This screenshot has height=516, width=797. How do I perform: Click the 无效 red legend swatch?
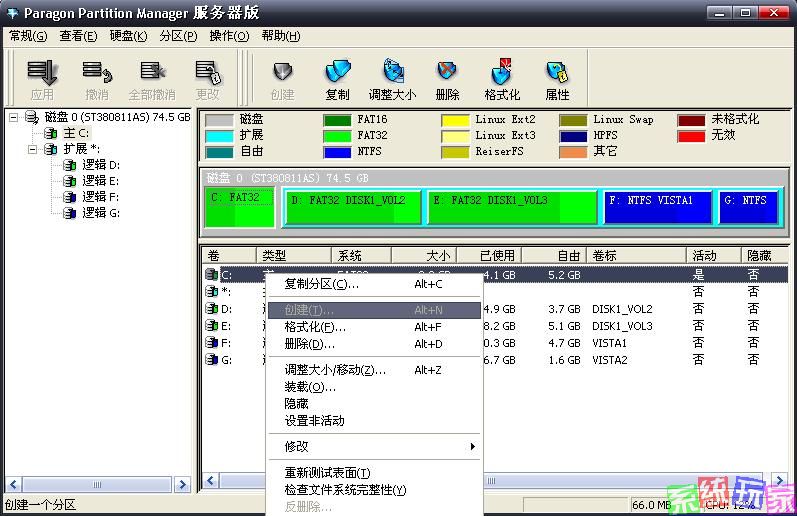pos(691,136)
